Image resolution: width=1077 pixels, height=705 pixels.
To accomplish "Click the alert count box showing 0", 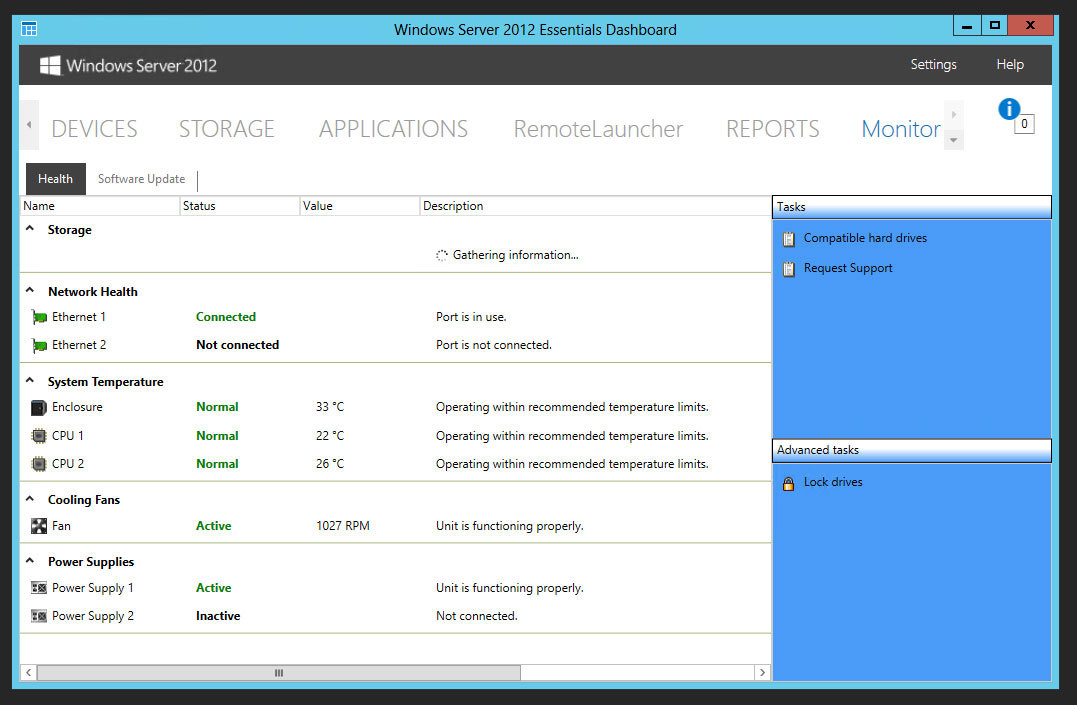I will (1024, 124).
